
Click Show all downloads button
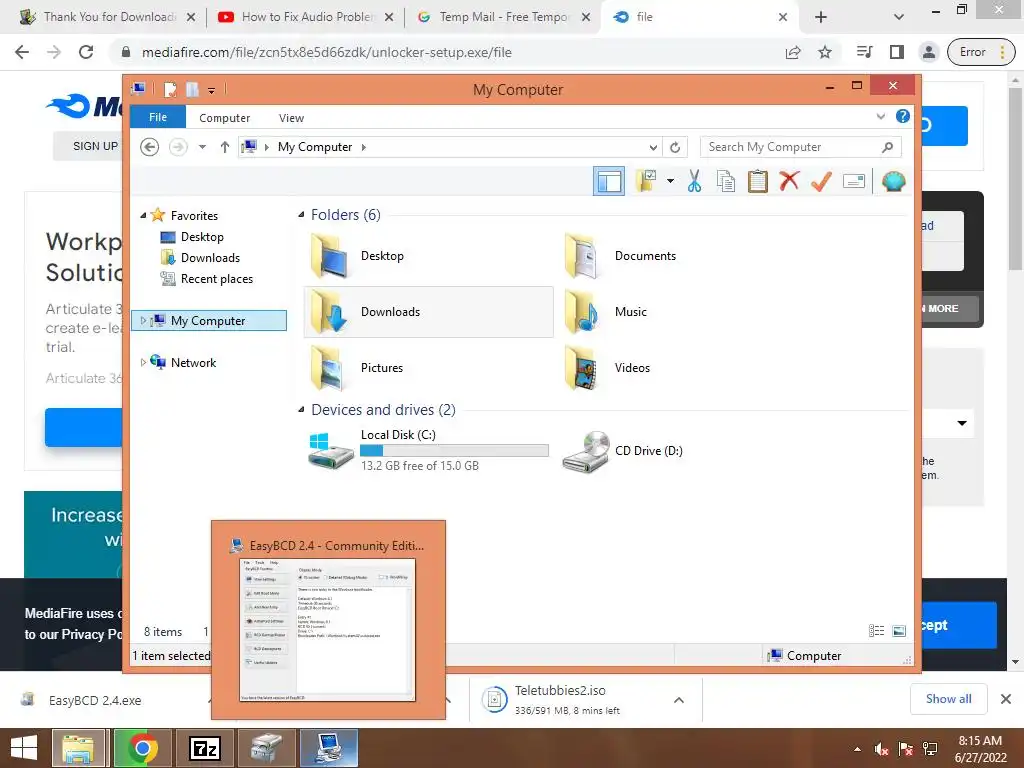pos(948,699)
